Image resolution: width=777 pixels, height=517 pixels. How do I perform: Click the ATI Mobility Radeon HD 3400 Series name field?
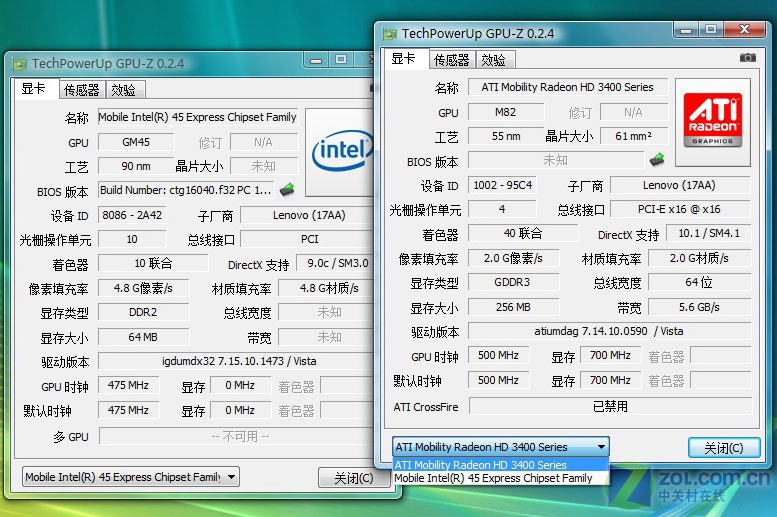(568, 87)
